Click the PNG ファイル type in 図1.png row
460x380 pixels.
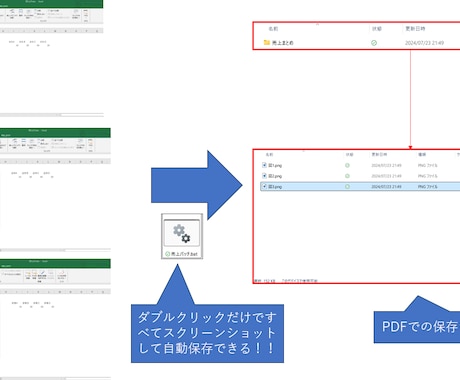tap(428, 165)
